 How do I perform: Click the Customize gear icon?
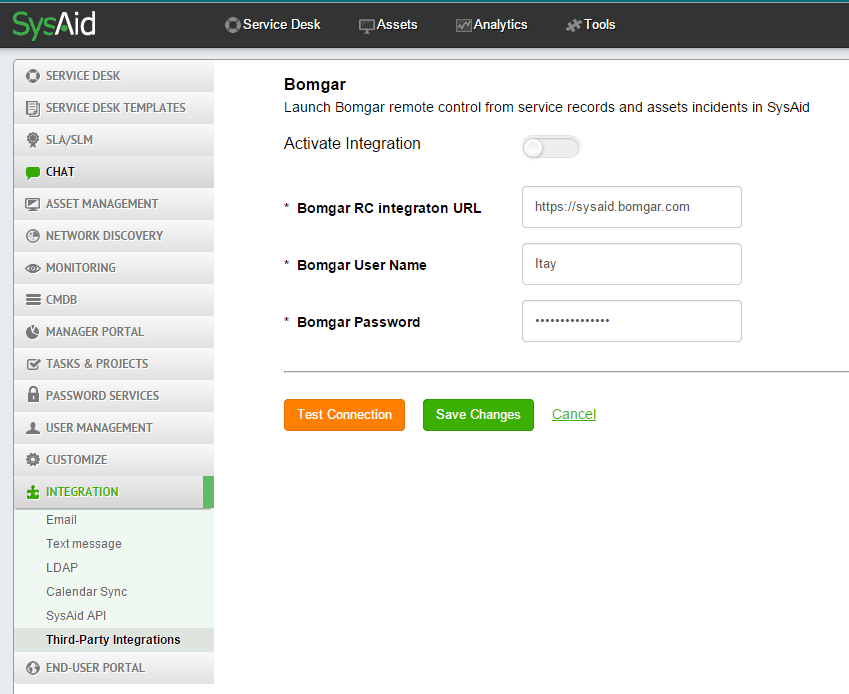point(33,460)
